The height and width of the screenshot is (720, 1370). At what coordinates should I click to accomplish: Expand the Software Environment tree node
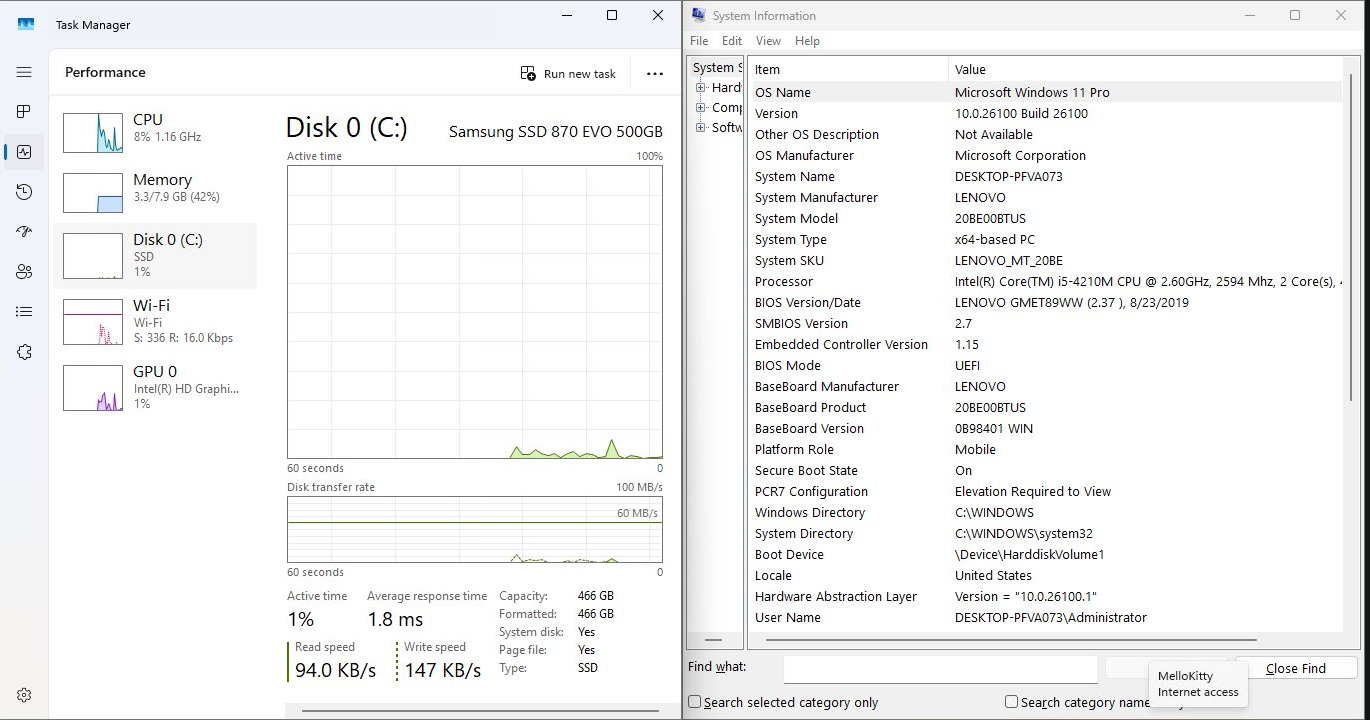701,128
